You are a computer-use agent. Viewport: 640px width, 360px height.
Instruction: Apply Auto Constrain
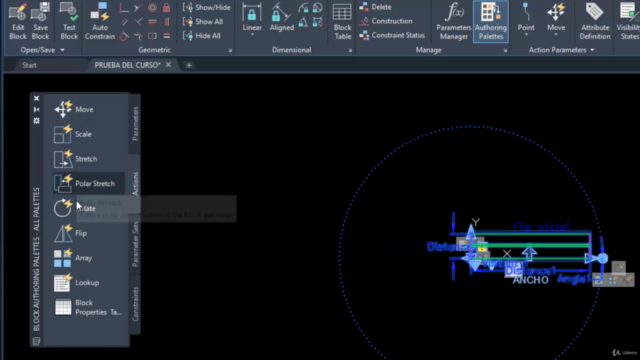click(x=100, y=21)
